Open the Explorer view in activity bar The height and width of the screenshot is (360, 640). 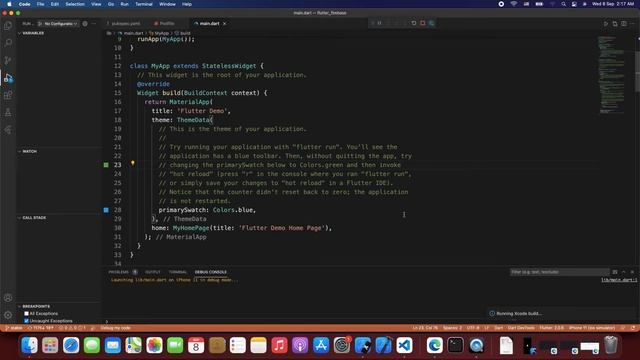click(x=8, y=26)
